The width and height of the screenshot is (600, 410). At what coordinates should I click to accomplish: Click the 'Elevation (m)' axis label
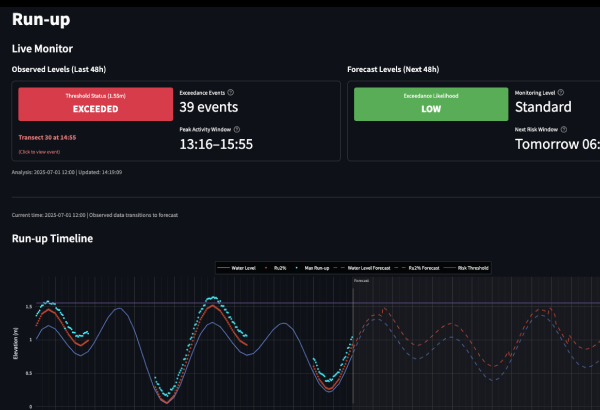16,343
